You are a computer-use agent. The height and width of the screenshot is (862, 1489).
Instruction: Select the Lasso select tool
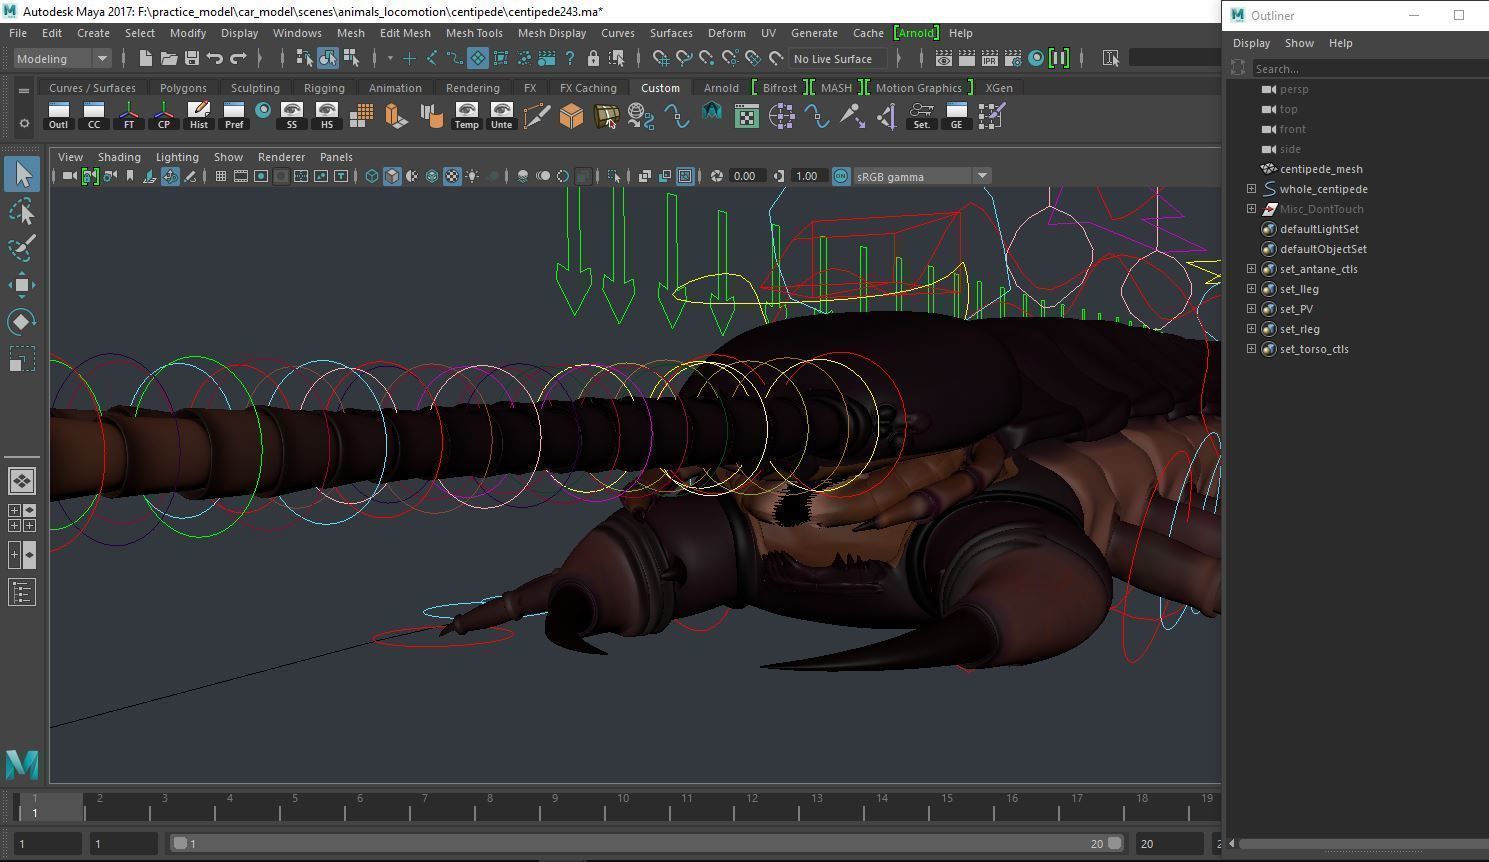(22, 211)
